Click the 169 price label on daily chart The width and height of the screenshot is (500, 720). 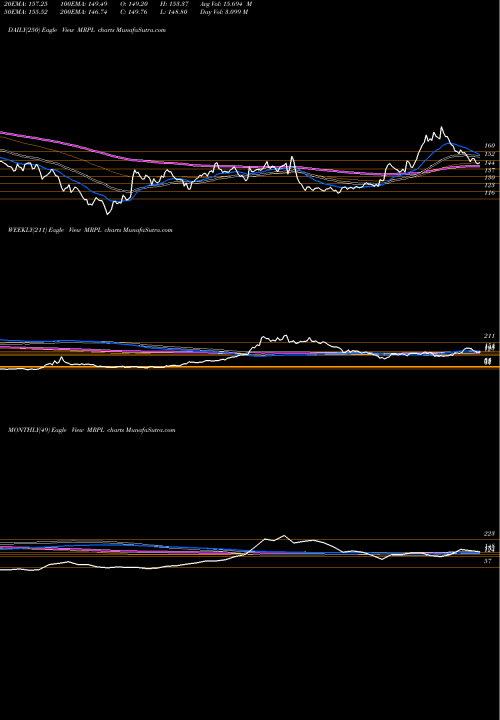pyautogui.click(x=489, y=145)
